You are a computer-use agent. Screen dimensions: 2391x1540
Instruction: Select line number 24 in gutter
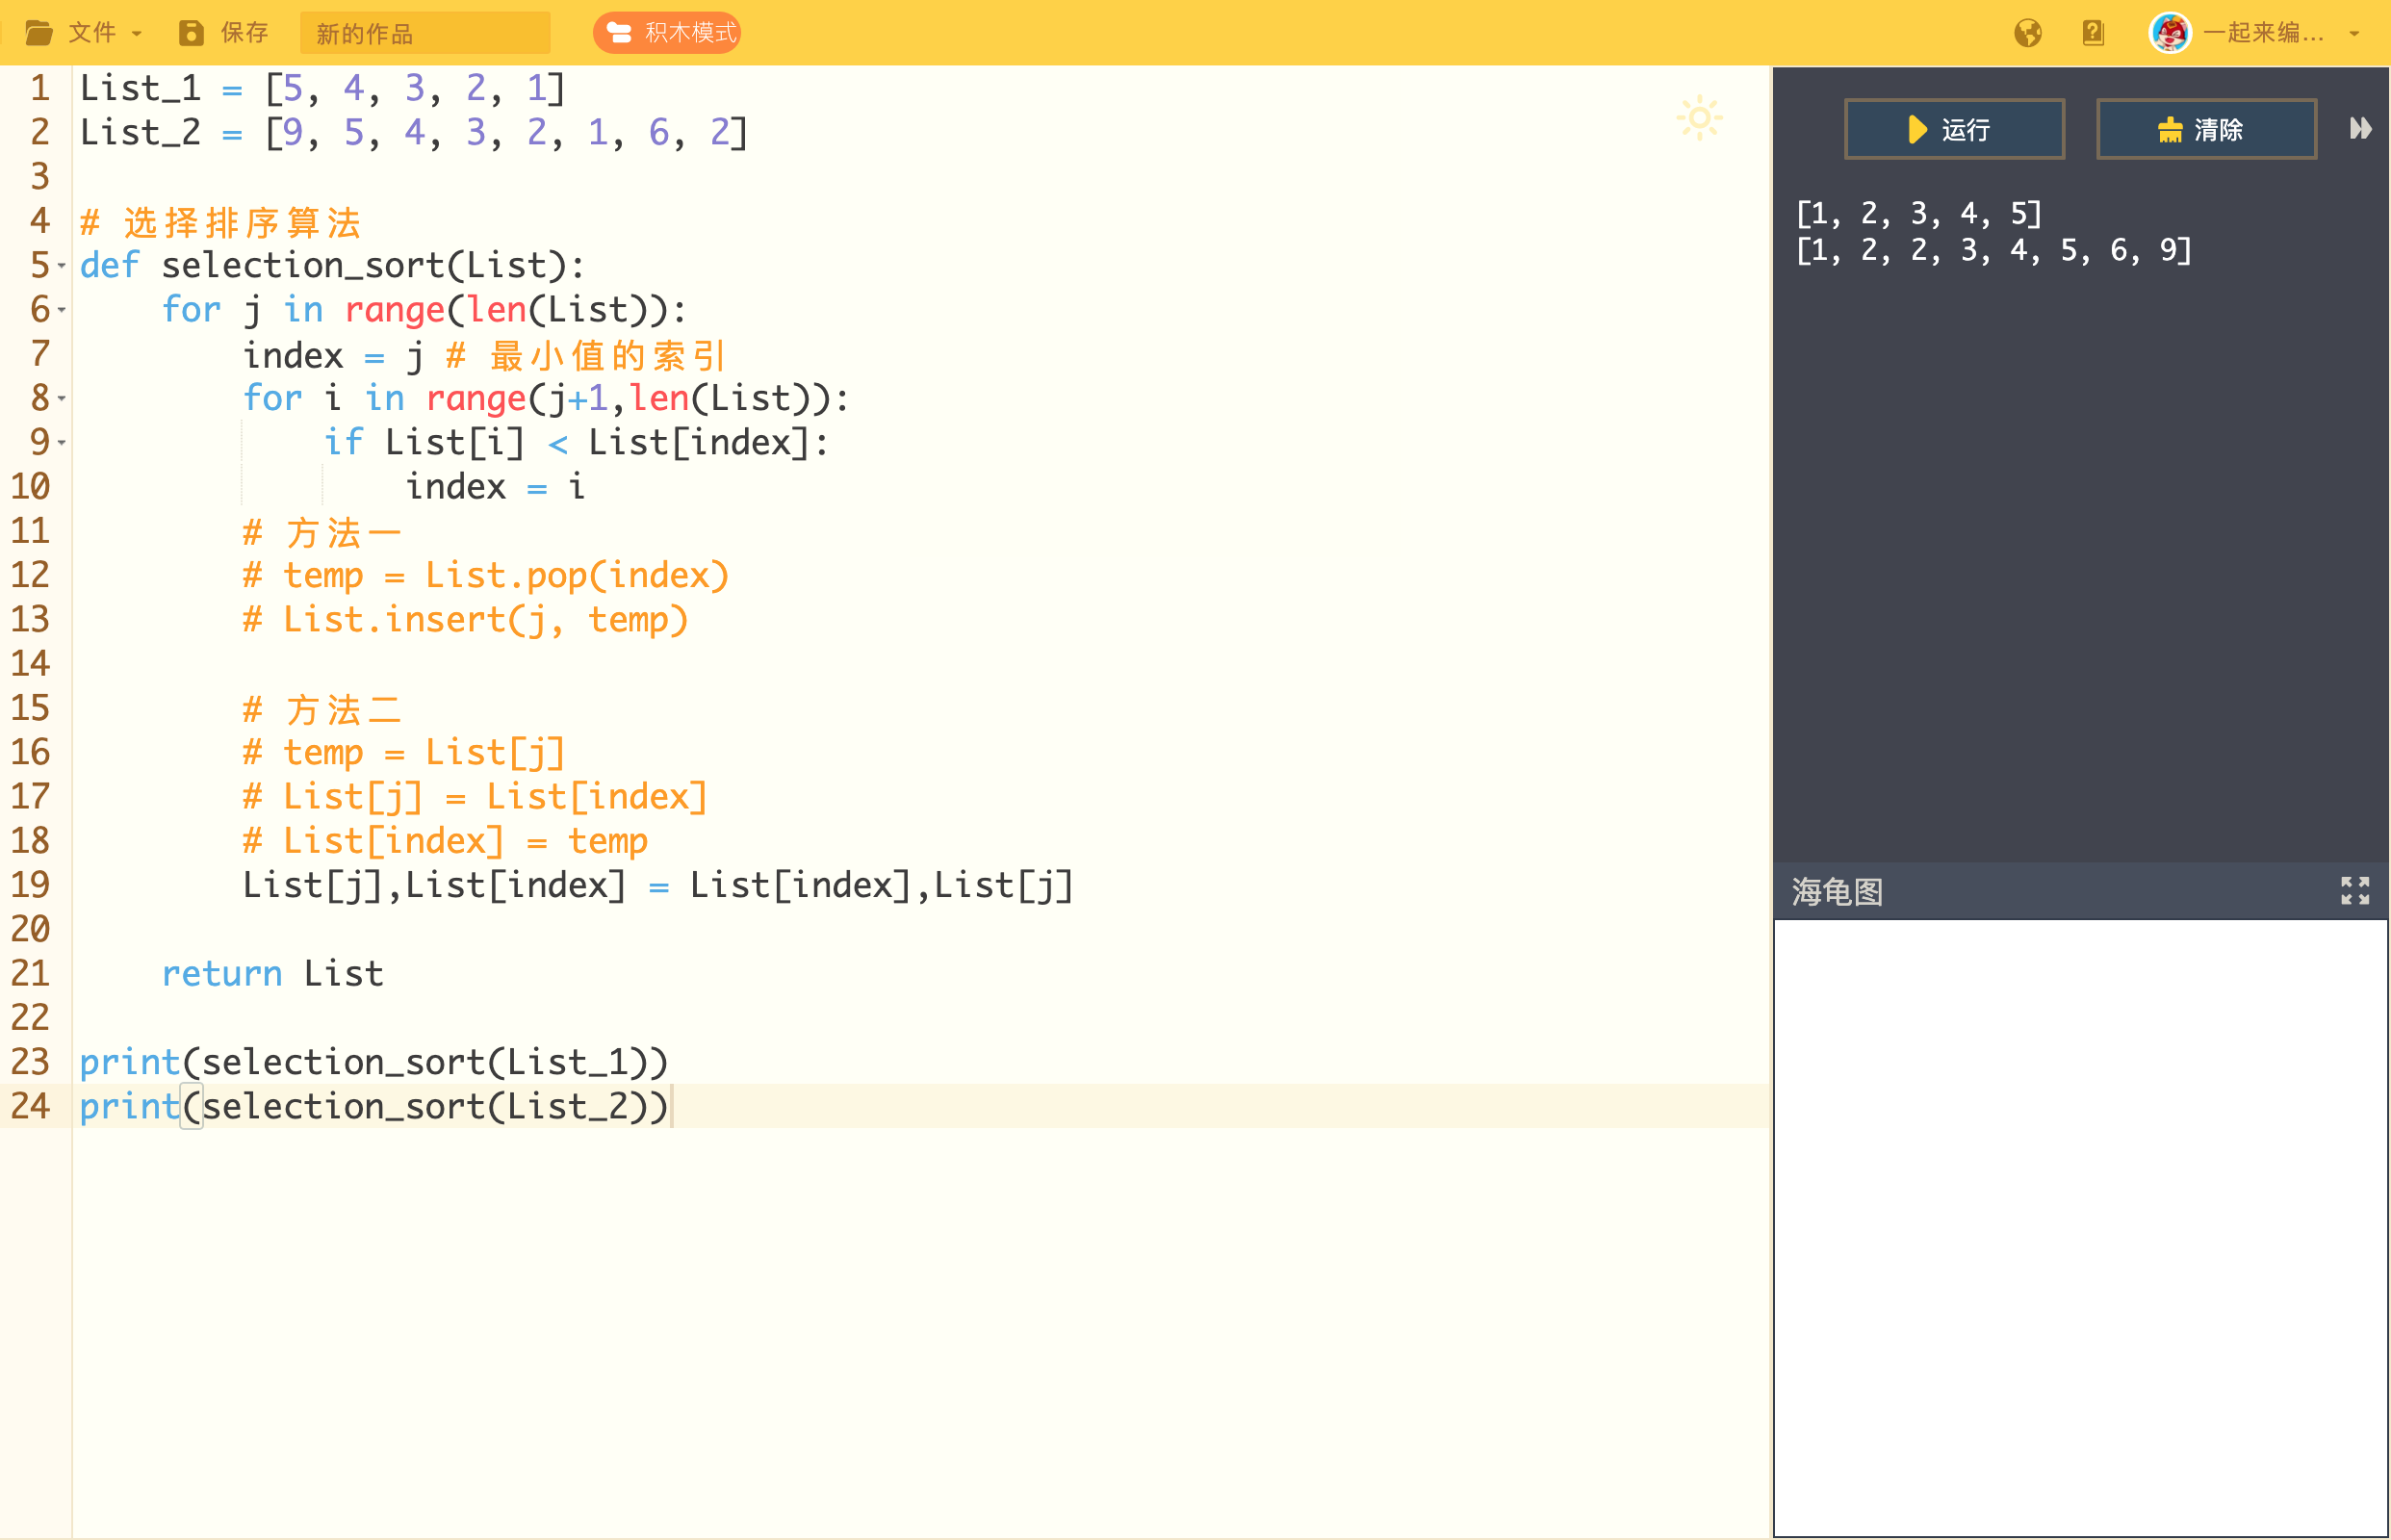(x=30, y=1106)
